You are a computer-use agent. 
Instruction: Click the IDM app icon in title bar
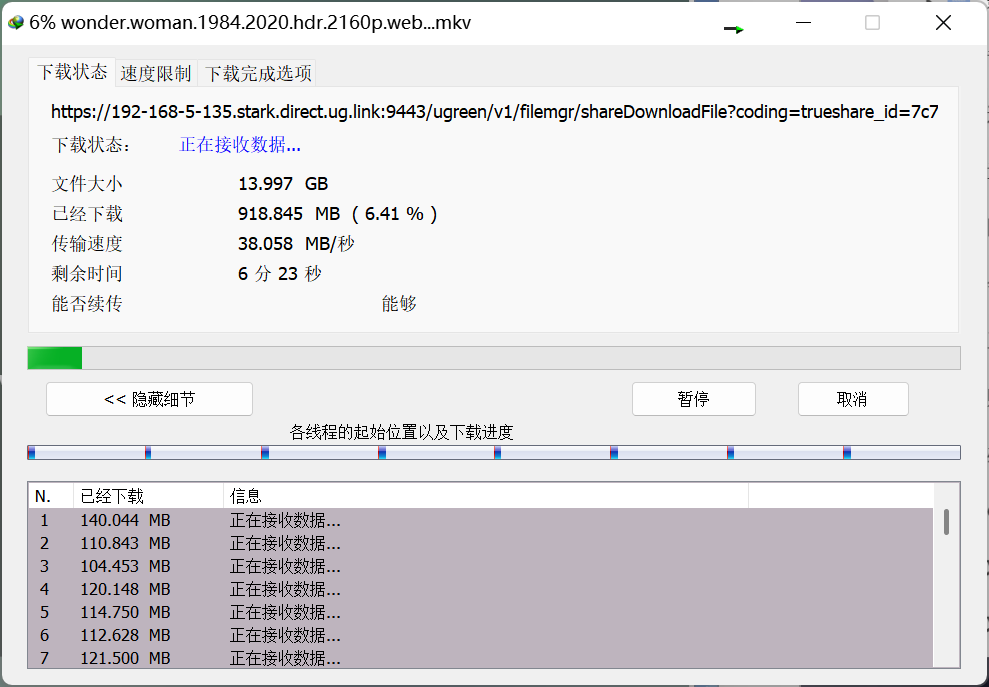[16, 23]
